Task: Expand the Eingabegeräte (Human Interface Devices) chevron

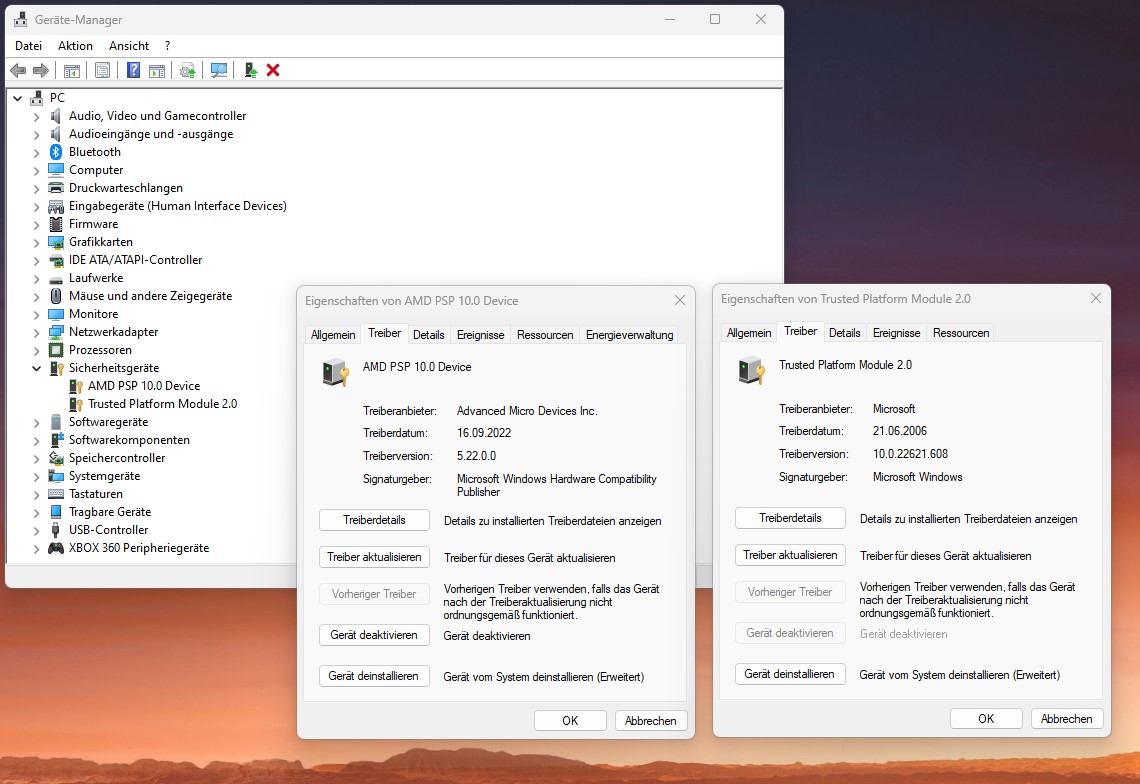Action: tap(36, 207)
